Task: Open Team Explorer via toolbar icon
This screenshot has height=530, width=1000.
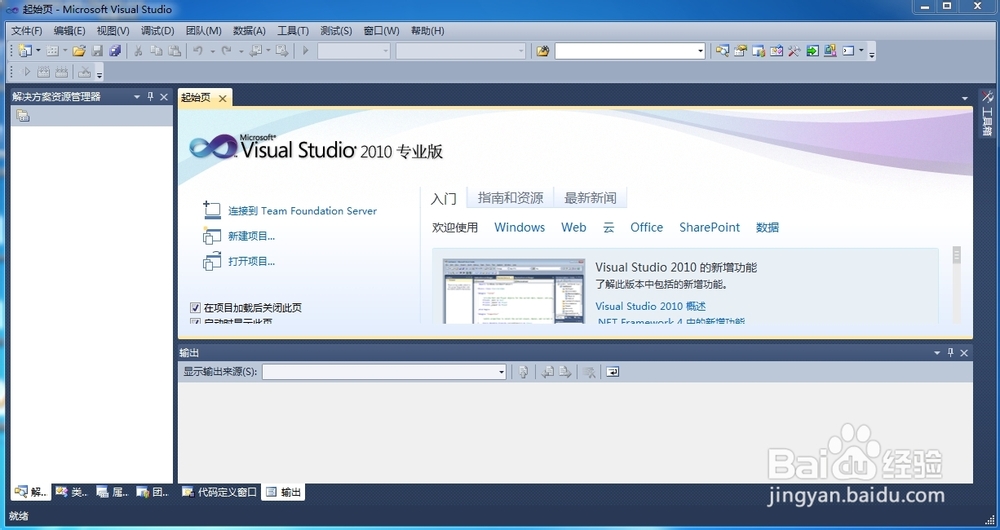Action: click(x=758, y=50)
